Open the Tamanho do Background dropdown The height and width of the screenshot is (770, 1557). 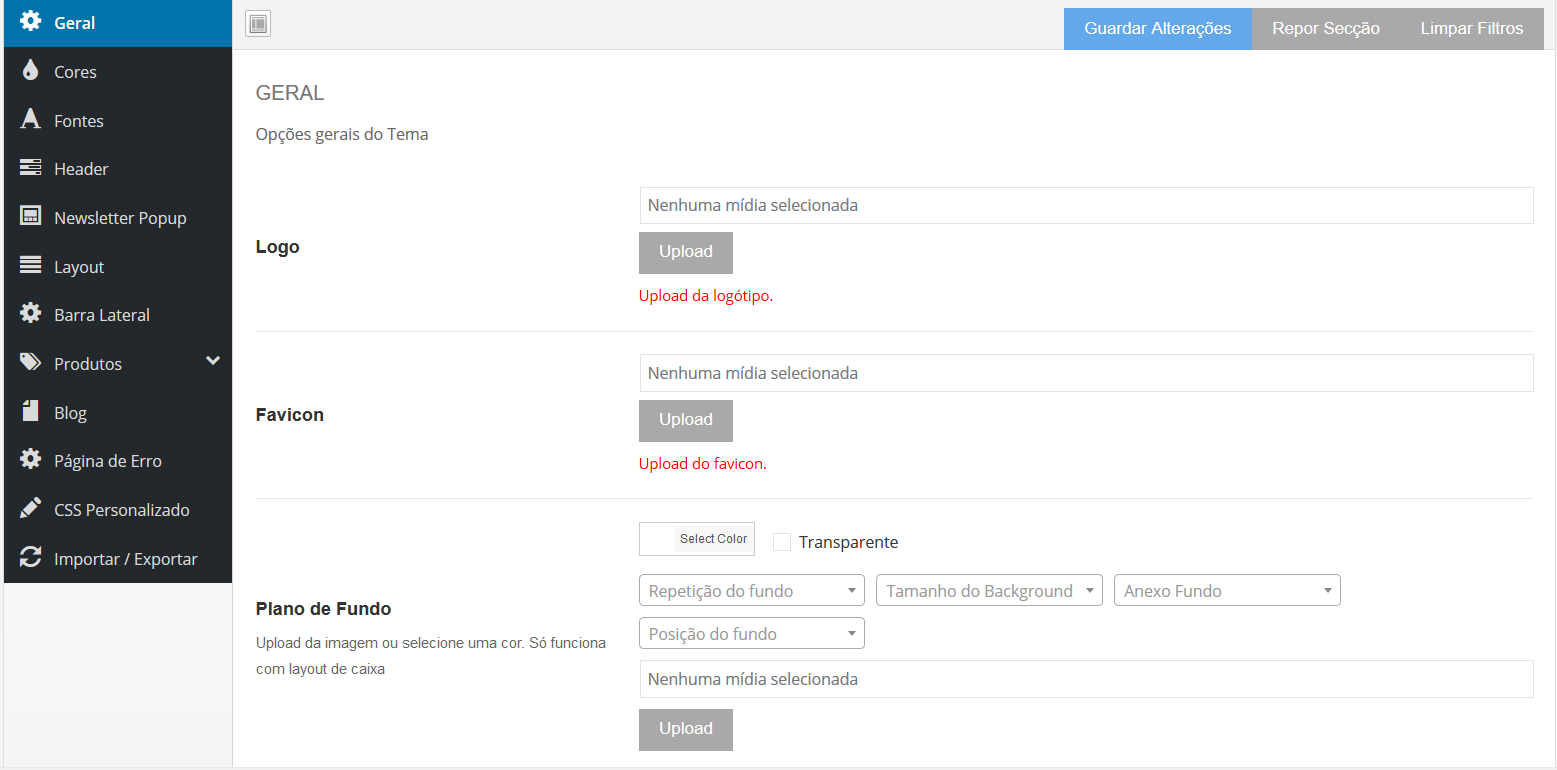[988, 591]
